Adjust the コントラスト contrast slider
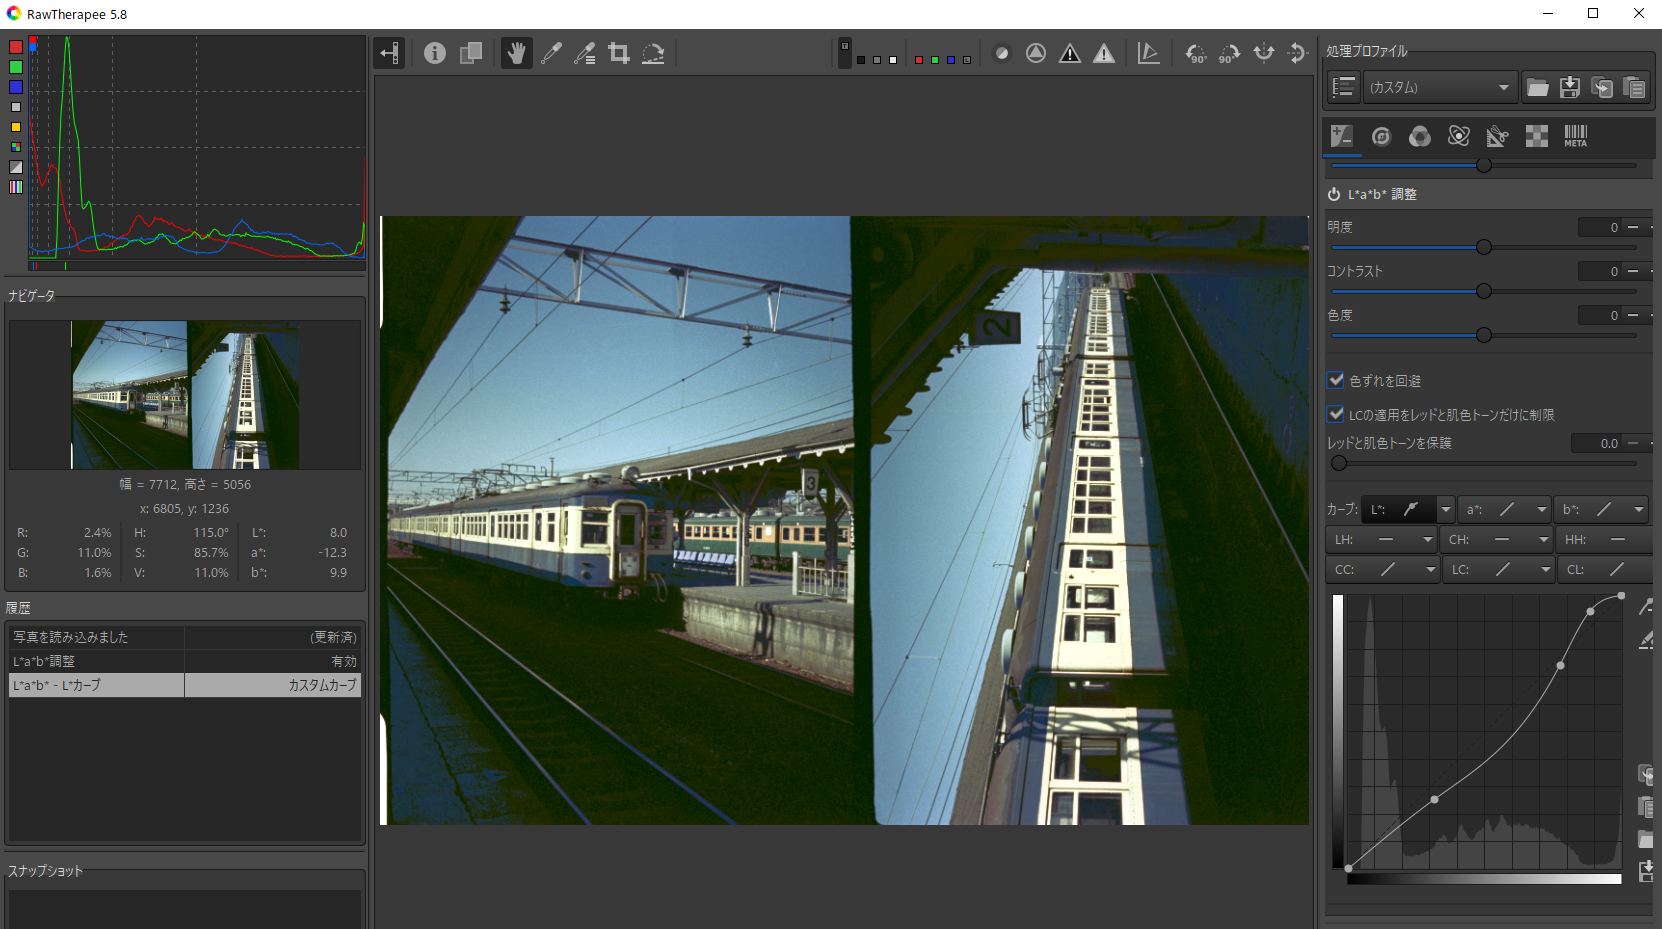Viewport: 1662px width, 929px height. 1484,291
